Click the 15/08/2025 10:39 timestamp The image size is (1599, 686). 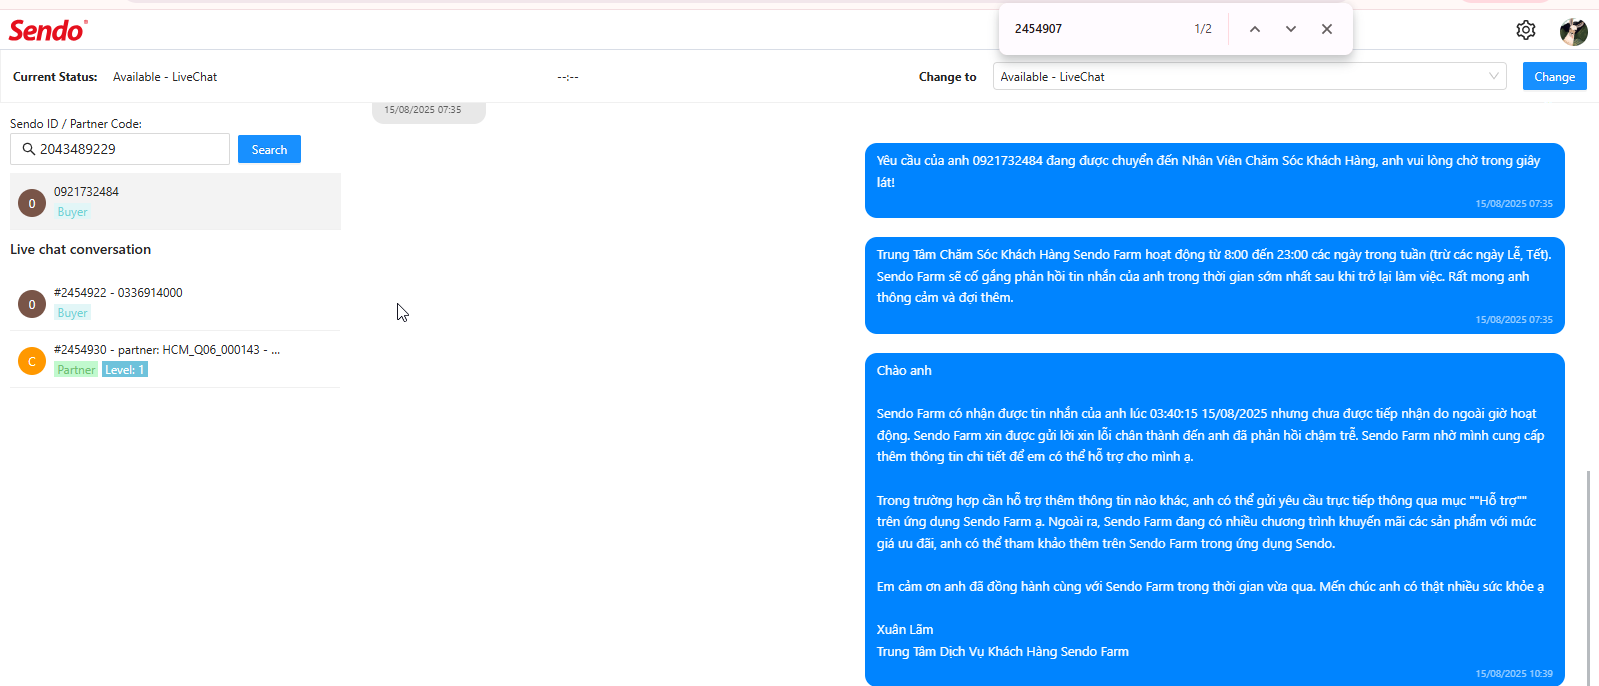pyautogui.click(x=1514, y=674)
